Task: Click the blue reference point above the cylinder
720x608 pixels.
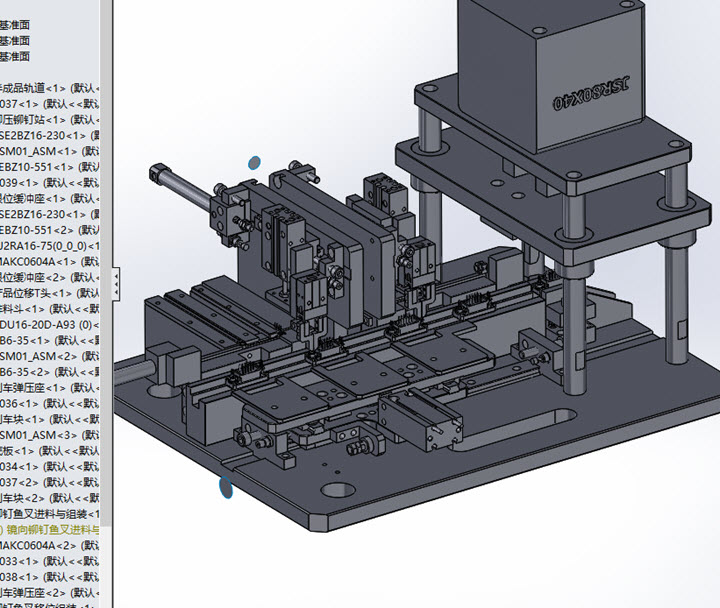Action: click(254, 161)
